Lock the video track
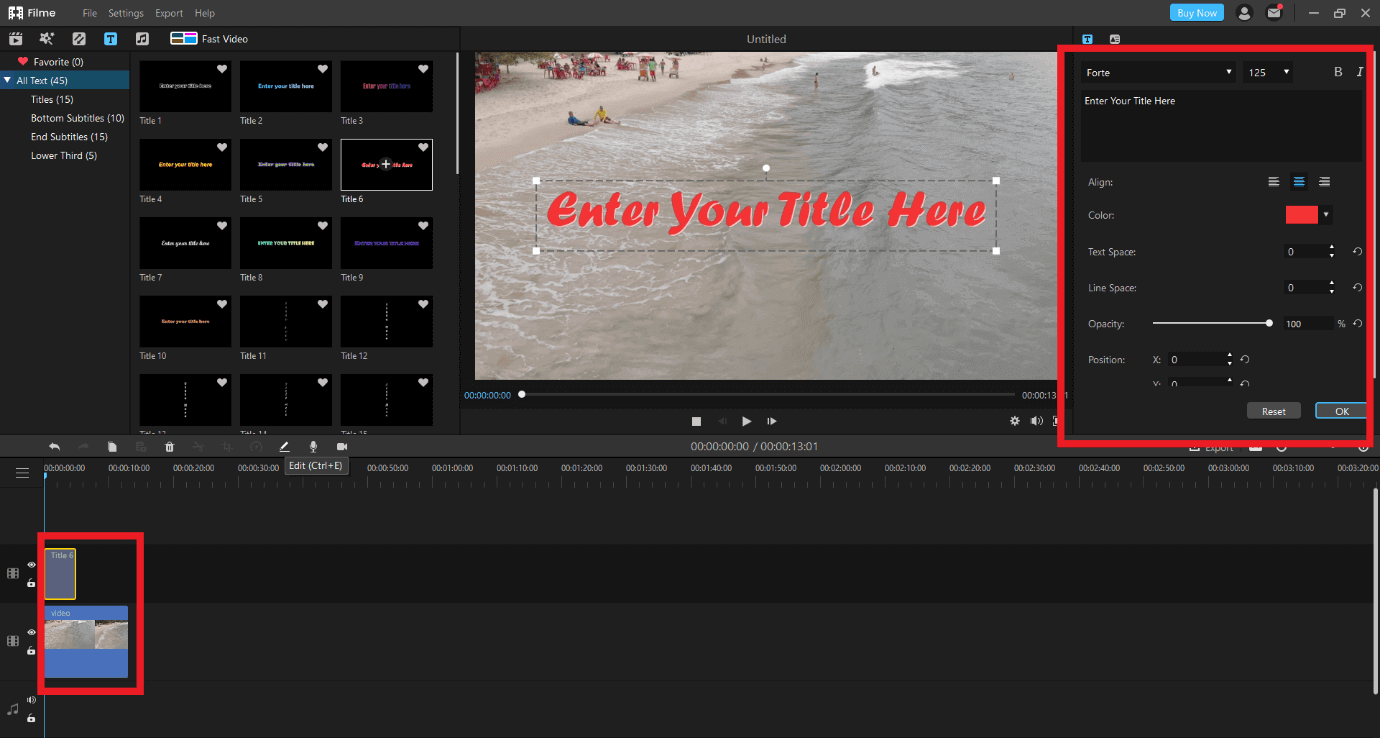The width and height of the screenshot is (1380, 738). tap(31, 651)
